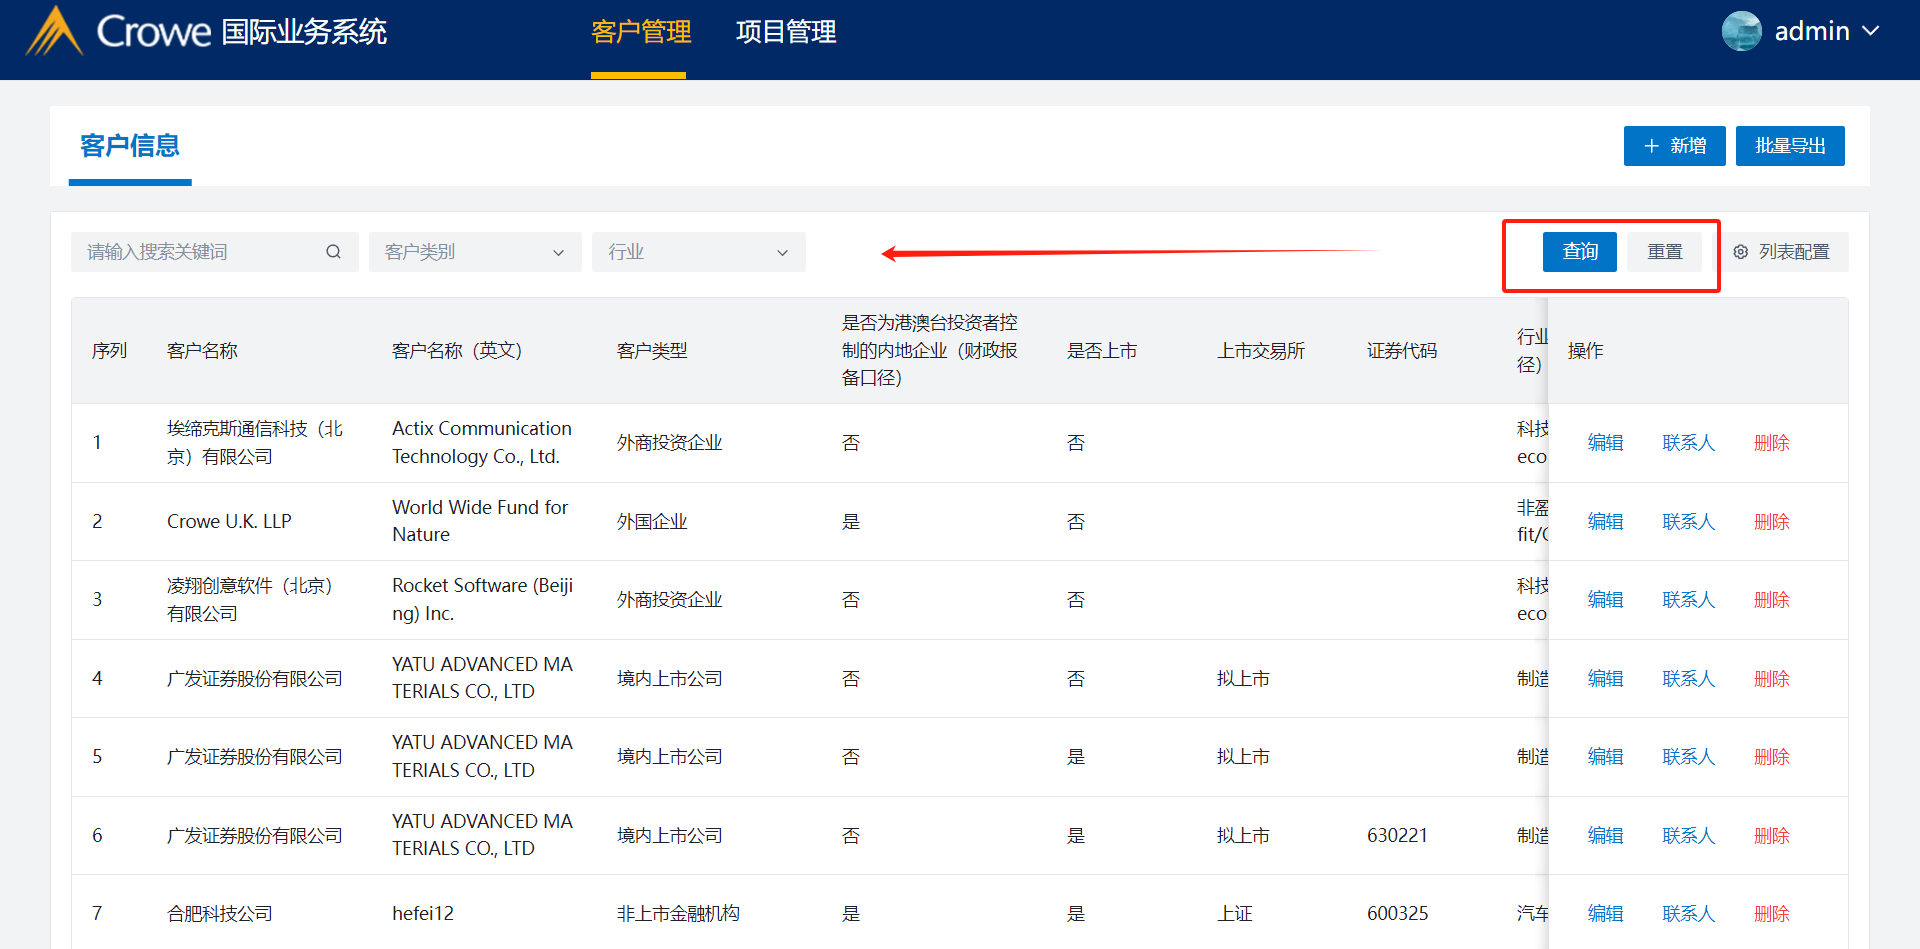Delete the 合肥科技公司 row
1920x949 pixels.
tap(1771, 914)
